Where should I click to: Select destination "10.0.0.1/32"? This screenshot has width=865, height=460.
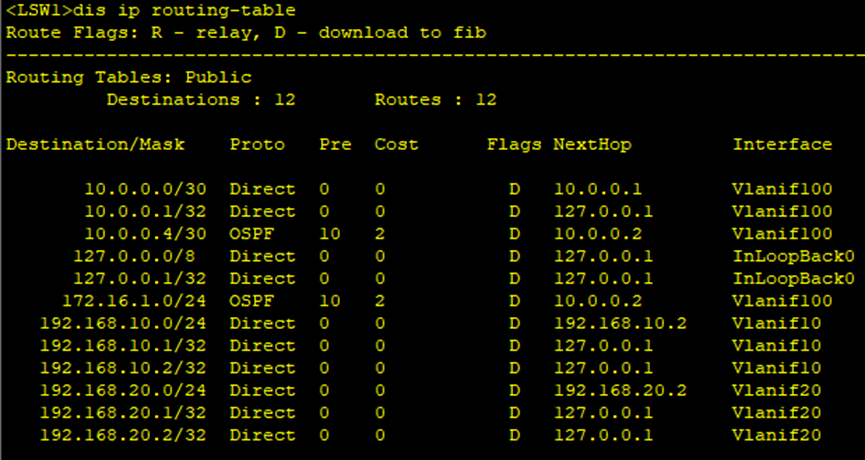(145, 211)
